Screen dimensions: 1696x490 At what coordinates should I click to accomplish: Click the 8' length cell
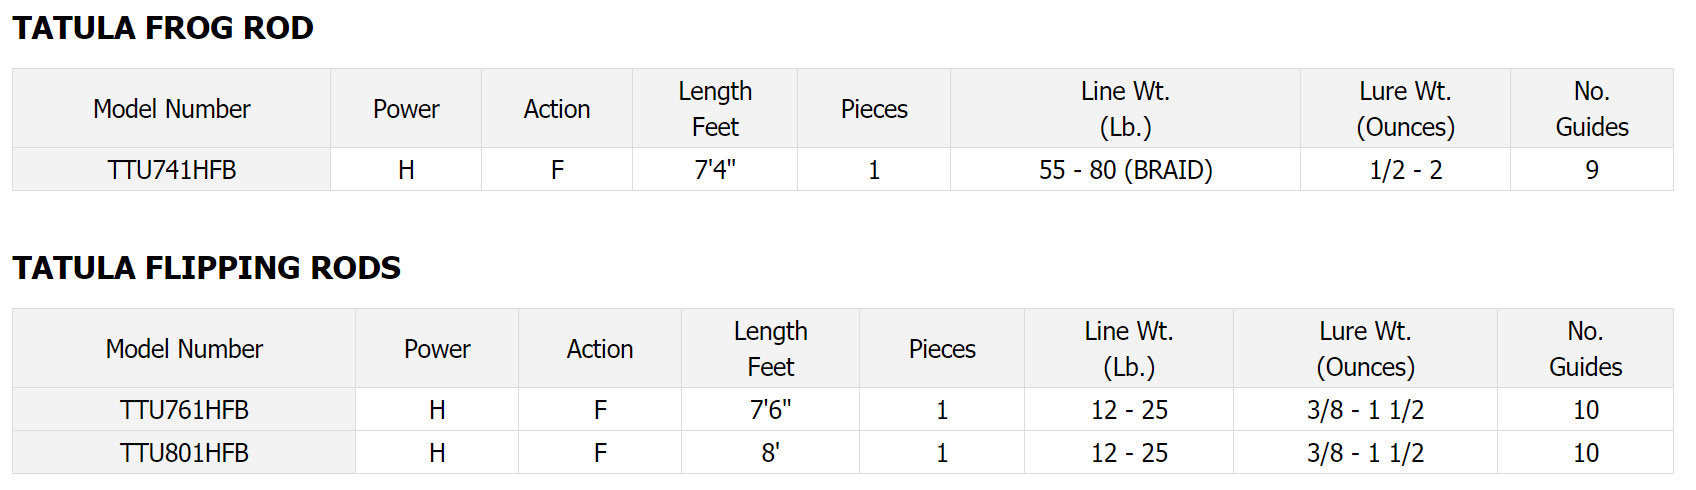click(770, 453)
